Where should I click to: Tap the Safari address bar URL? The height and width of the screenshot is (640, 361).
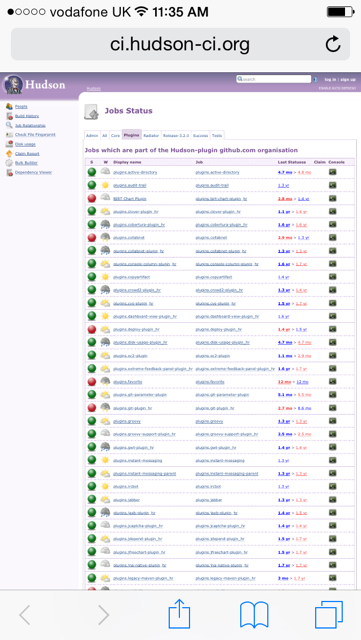(x=180, y=44)
